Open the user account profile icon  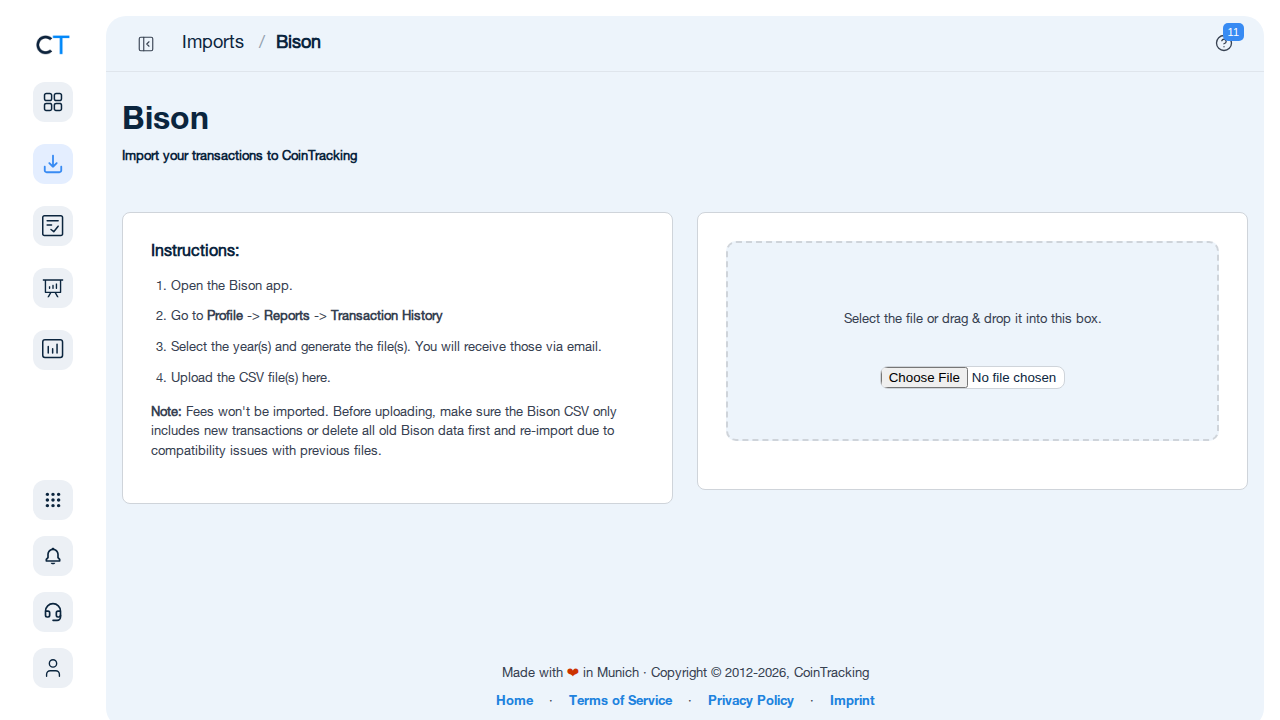(x=53, y=668)
